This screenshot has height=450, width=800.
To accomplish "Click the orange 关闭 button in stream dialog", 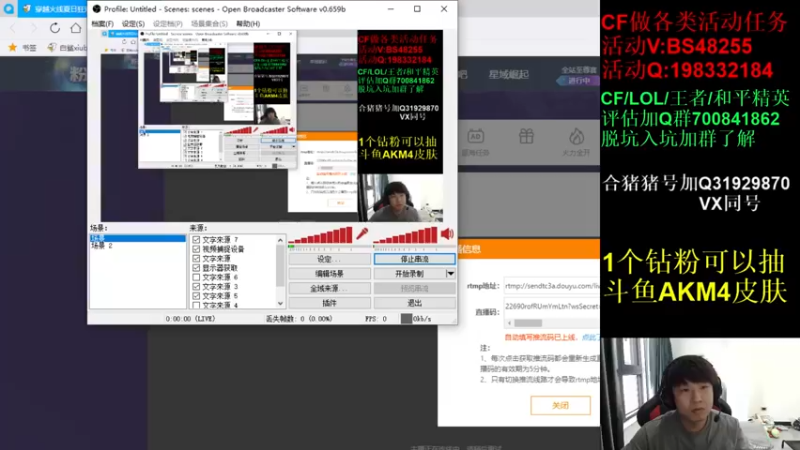I will tap(560, 405).
